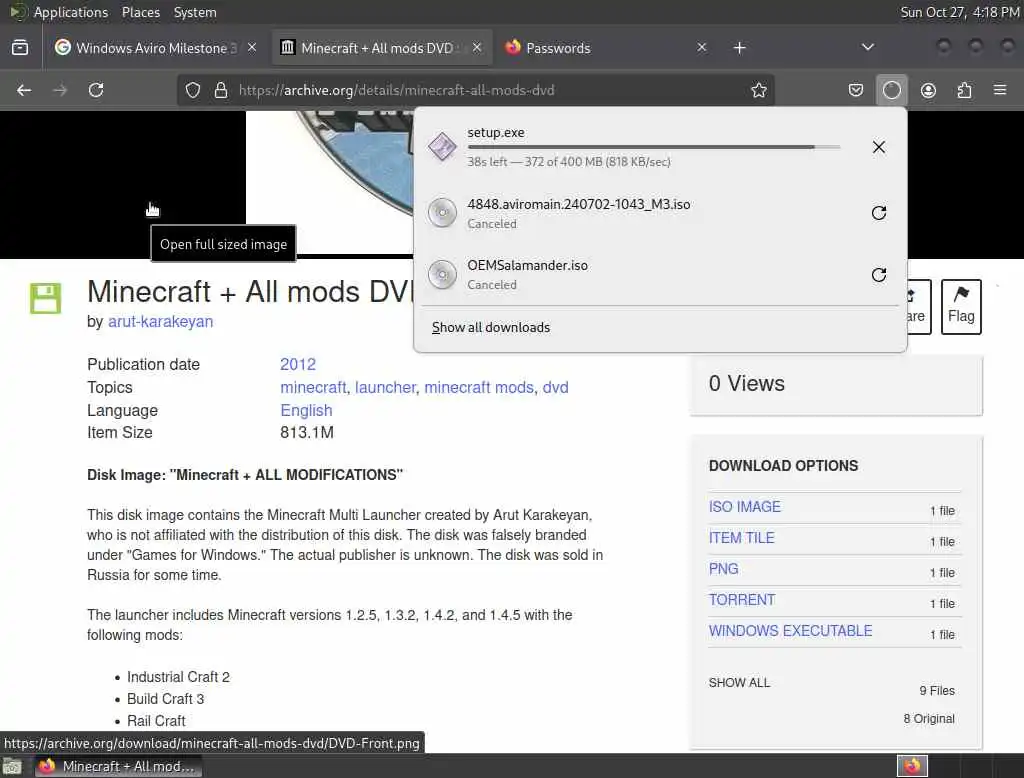Open a new tab with plus button

coord(739,48)
